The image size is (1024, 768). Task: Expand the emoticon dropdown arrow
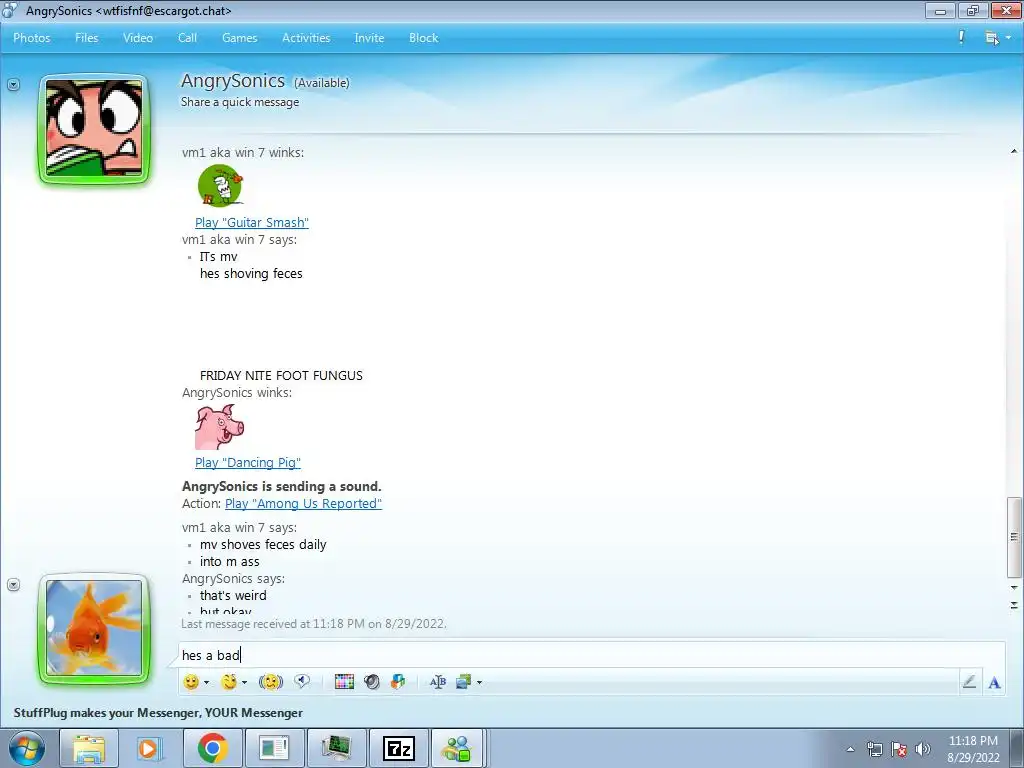point(206,682)
